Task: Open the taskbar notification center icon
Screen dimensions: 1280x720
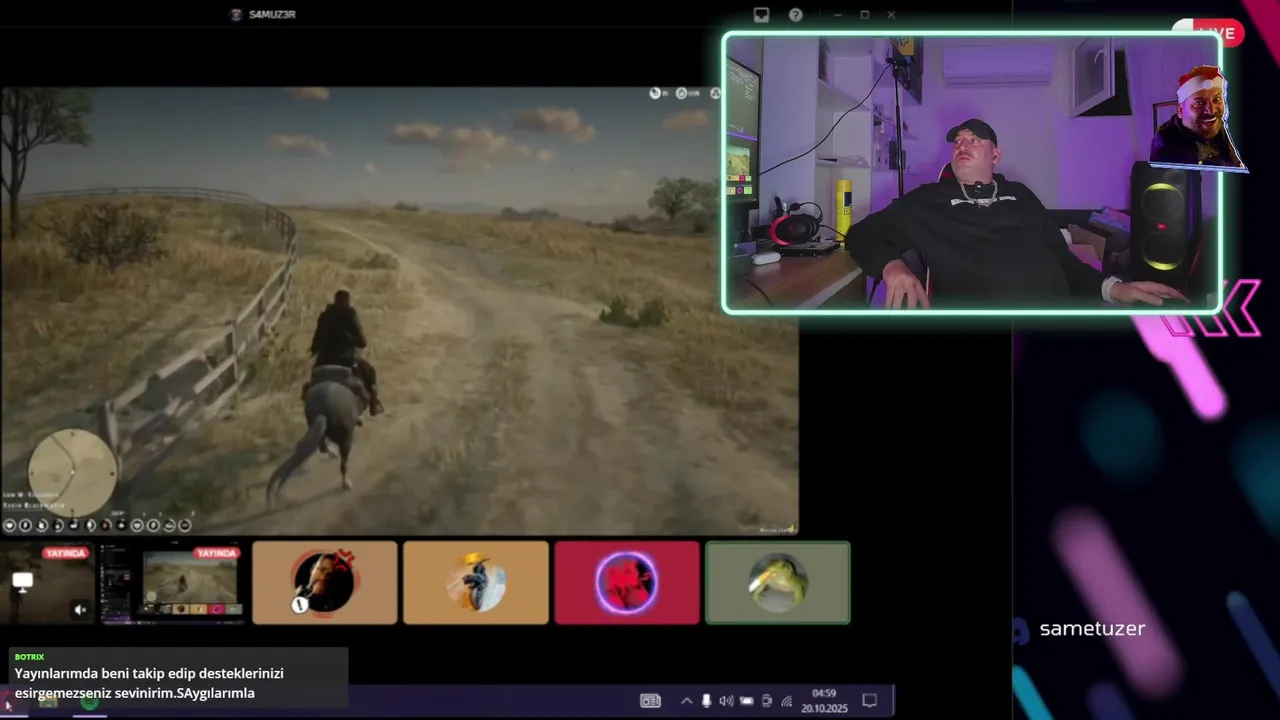Action: click(x=869, y=701)
